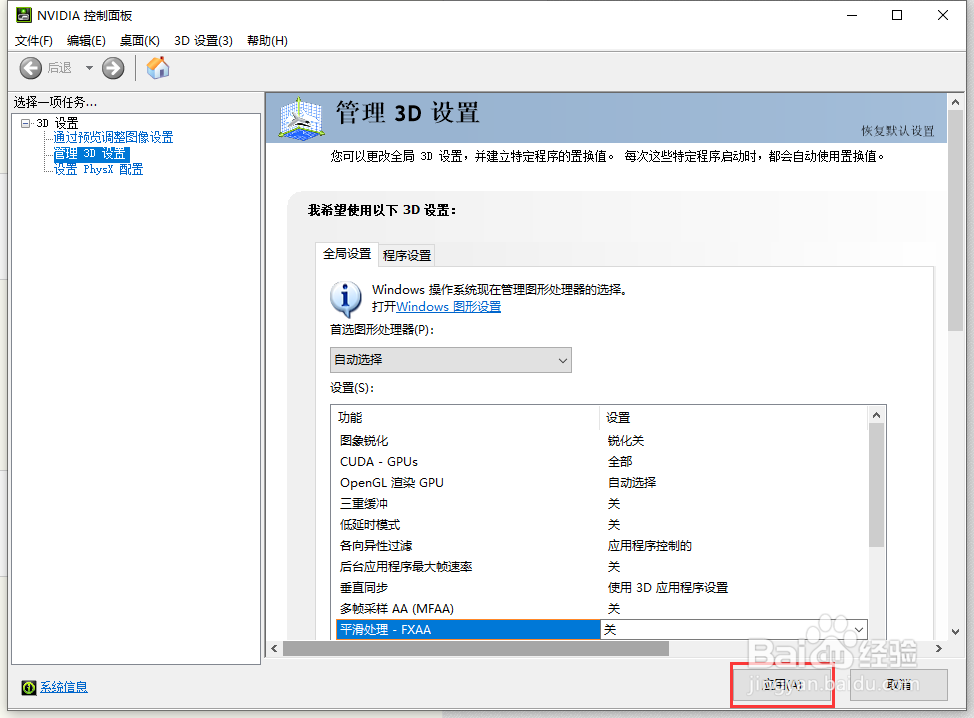This screenshot has width=974, height=718.
Task: Click the Back arrow toolbar icon
Action: click(30, 68)
